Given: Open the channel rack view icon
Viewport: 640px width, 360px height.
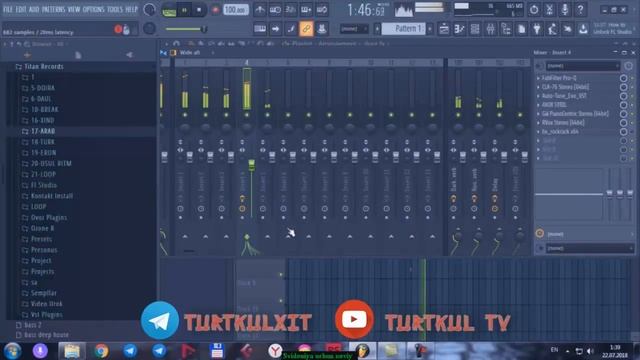Looking at the screenshot, I should (475, 29).
